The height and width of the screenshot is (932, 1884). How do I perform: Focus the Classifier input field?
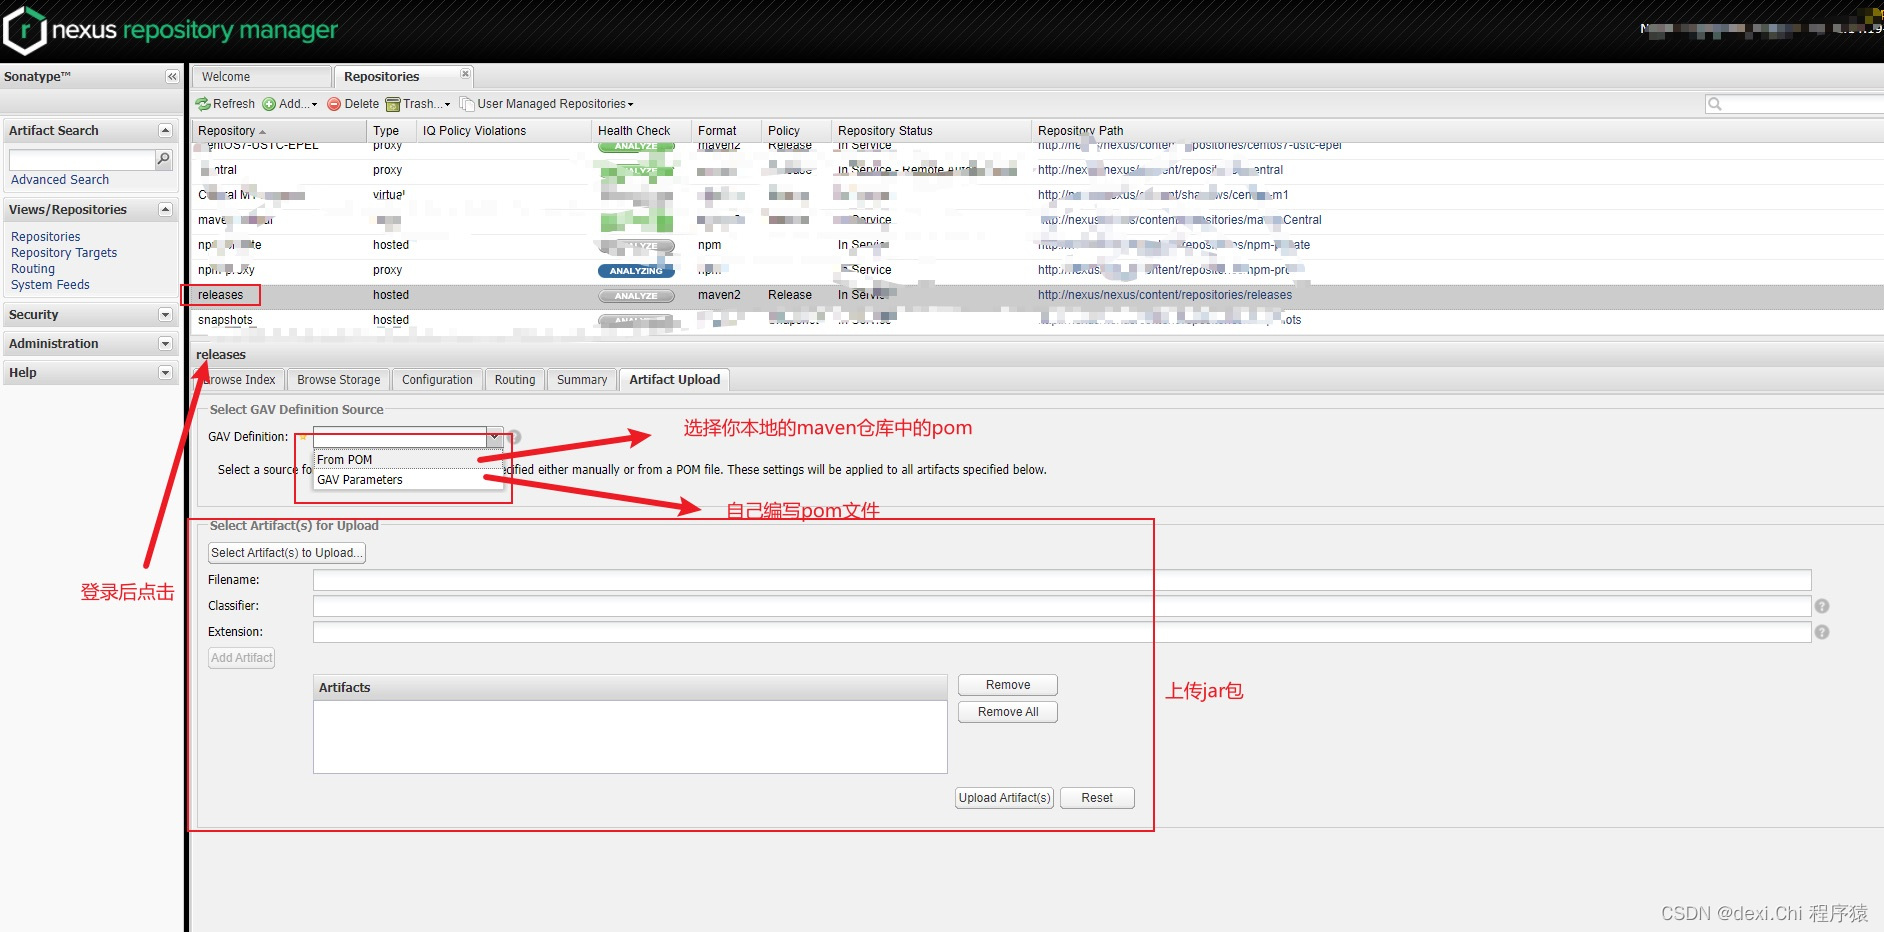[x=1062, y=606]
